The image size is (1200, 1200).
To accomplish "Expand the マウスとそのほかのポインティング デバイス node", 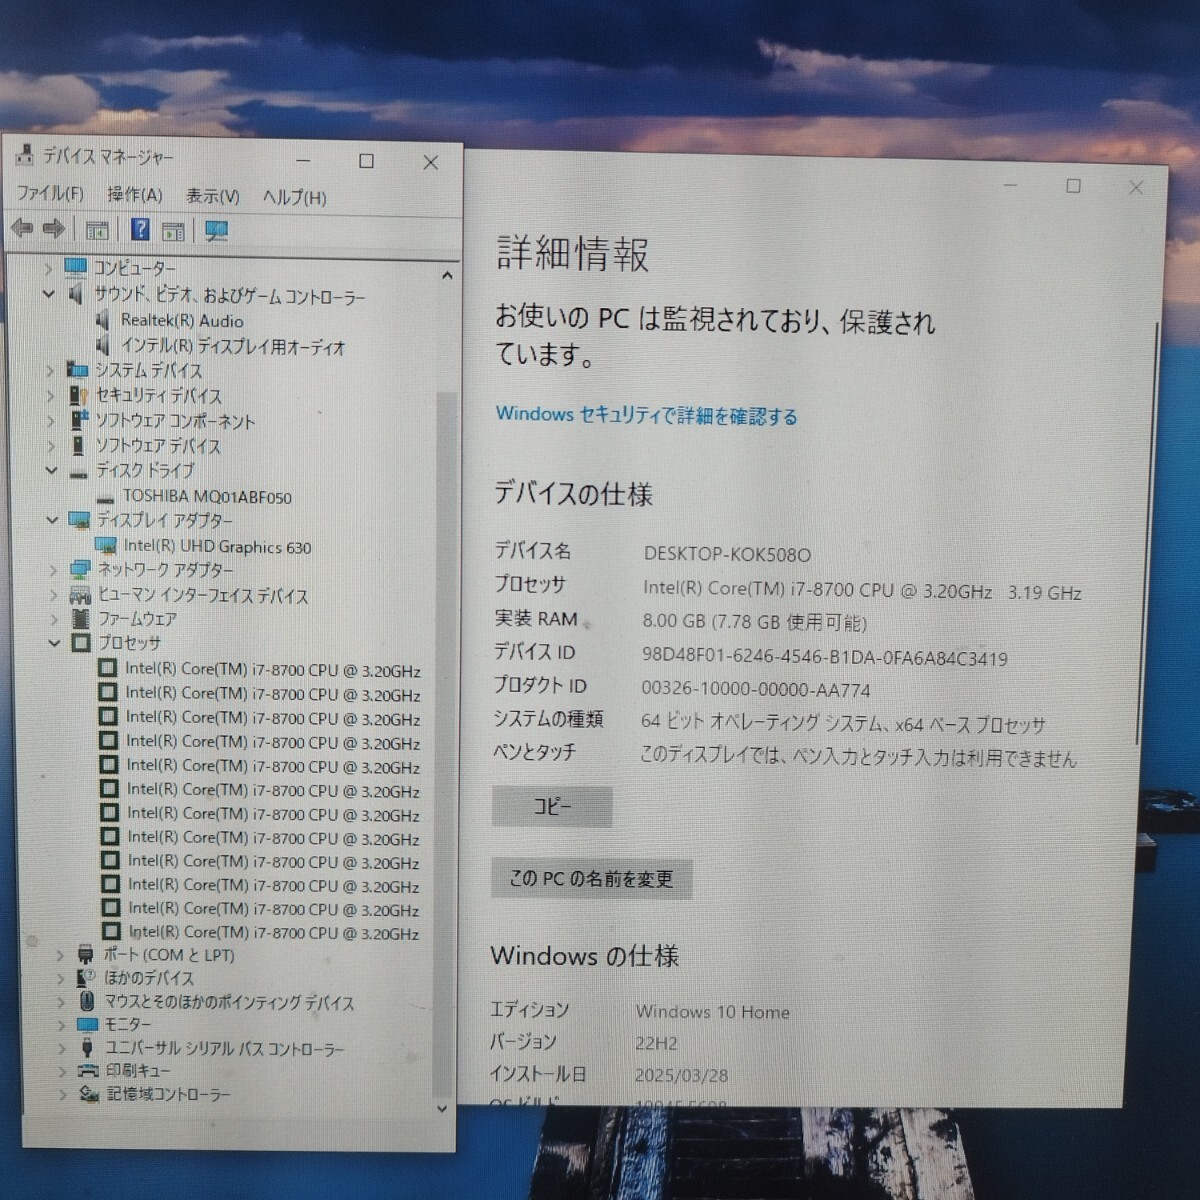I will pos(60,1001).
